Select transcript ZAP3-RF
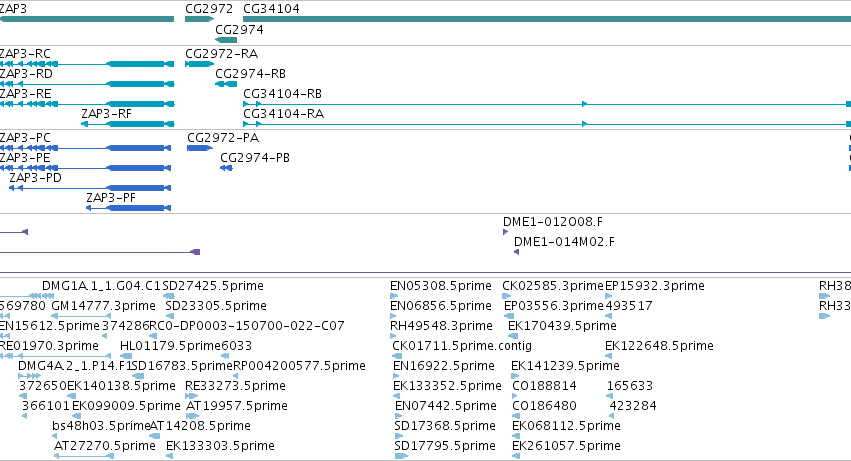Viewport: 851px width, 461px height. point(128,124)
